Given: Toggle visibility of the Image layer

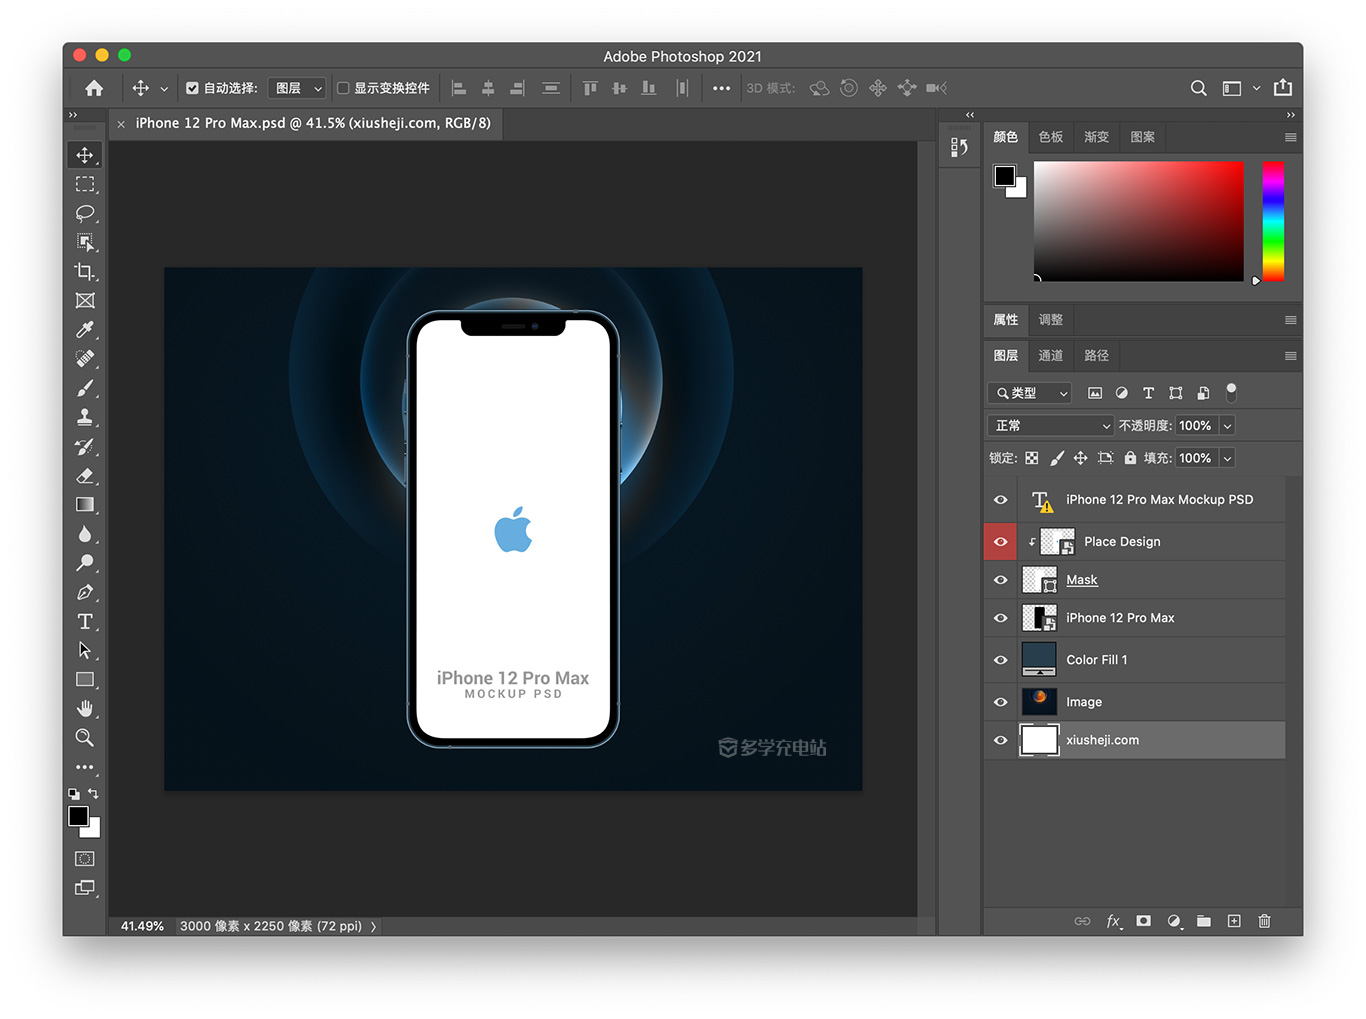Looking at the screenshot, I should point(999,701).
